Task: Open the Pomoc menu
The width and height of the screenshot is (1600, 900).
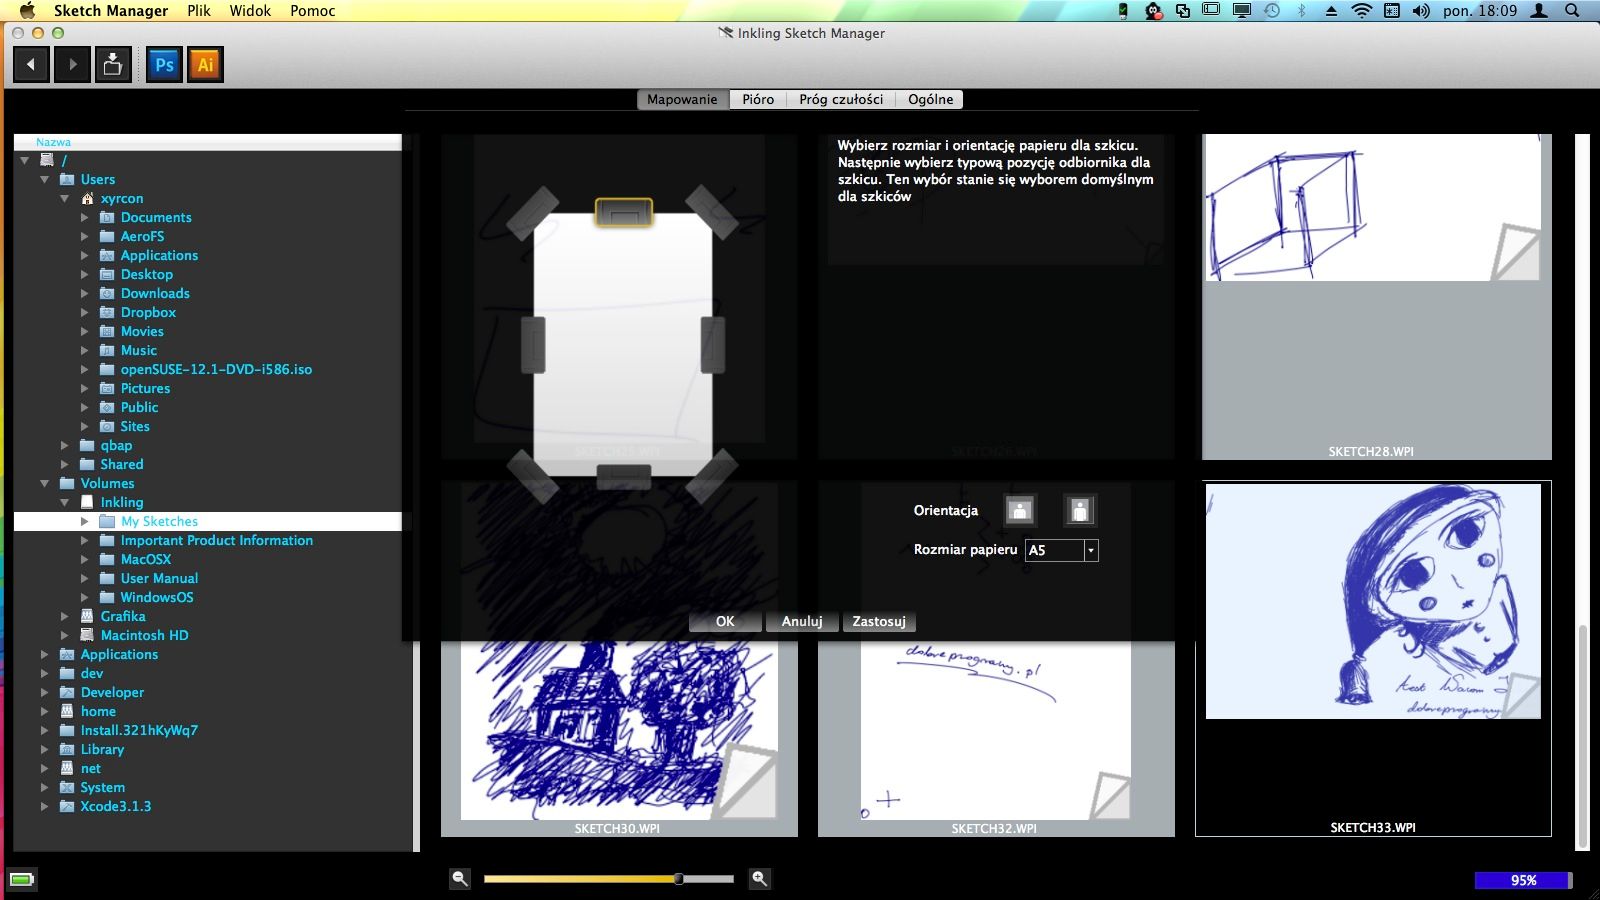Action: click(x=313, y=11)
